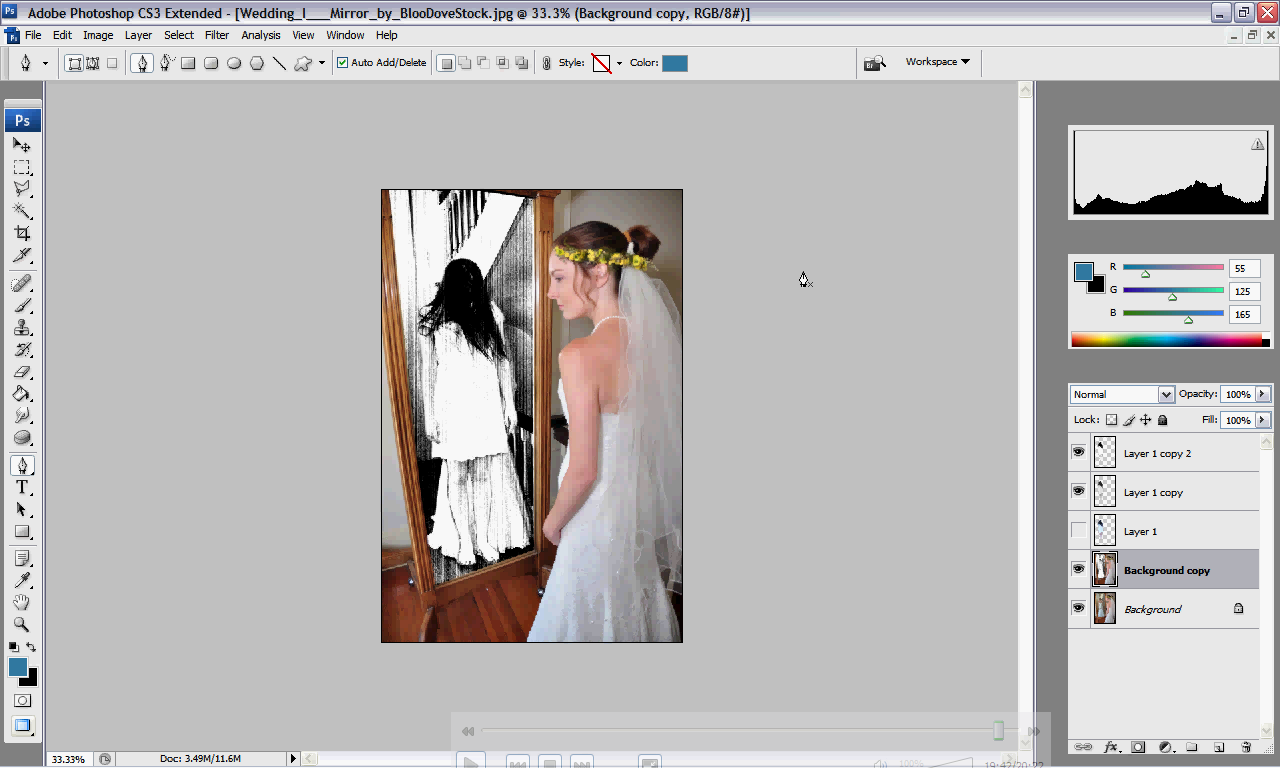
Task: Select the Crop tool
Action: click(21, 233)
